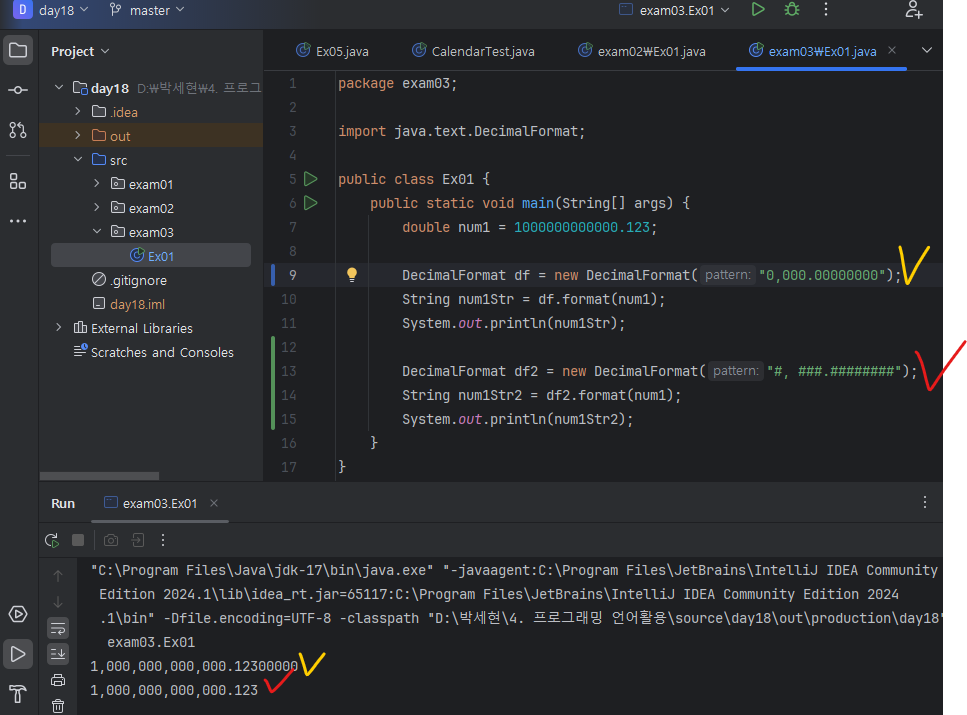Screen dimensions: 967x715
Task: Expand External Libraries node
Action: tap(59, 328)
